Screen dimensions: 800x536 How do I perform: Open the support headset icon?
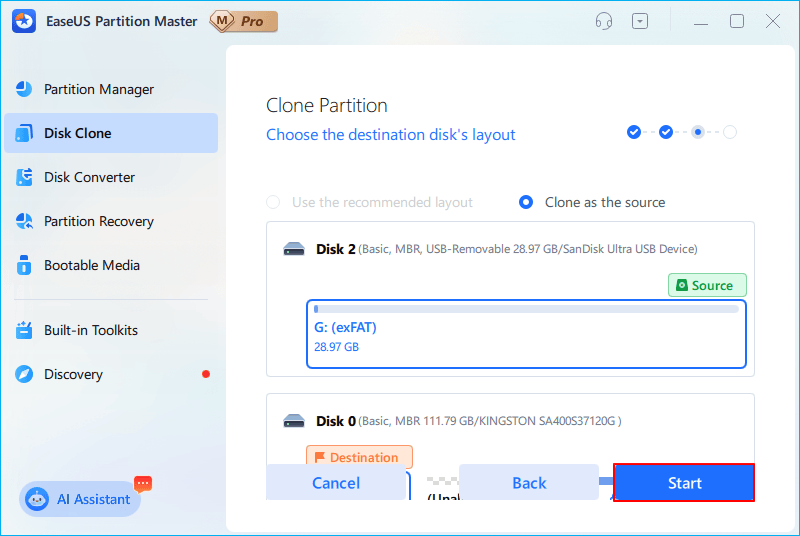click(603, 21)
